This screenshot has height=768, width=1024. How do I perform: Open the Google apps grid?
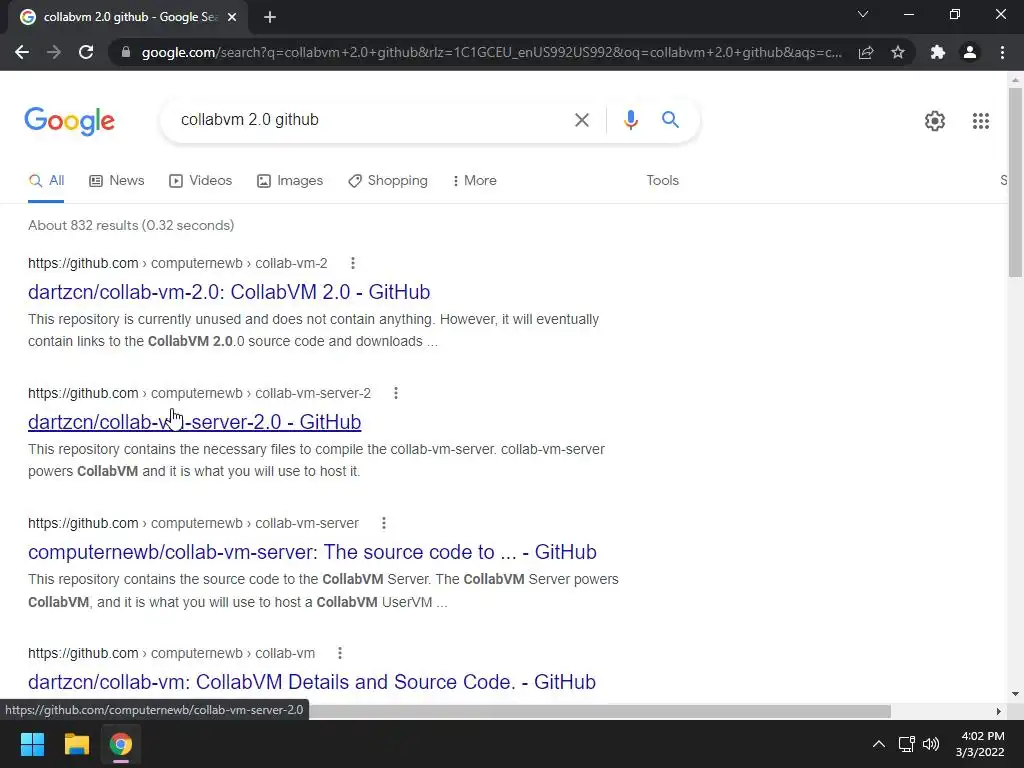click(x=980, y=121)
